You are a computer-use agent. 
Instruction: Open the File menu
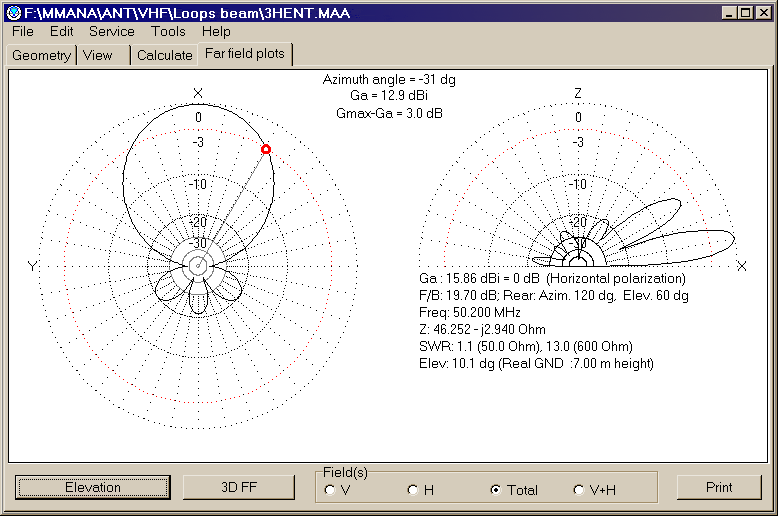[x=23, y=31]
